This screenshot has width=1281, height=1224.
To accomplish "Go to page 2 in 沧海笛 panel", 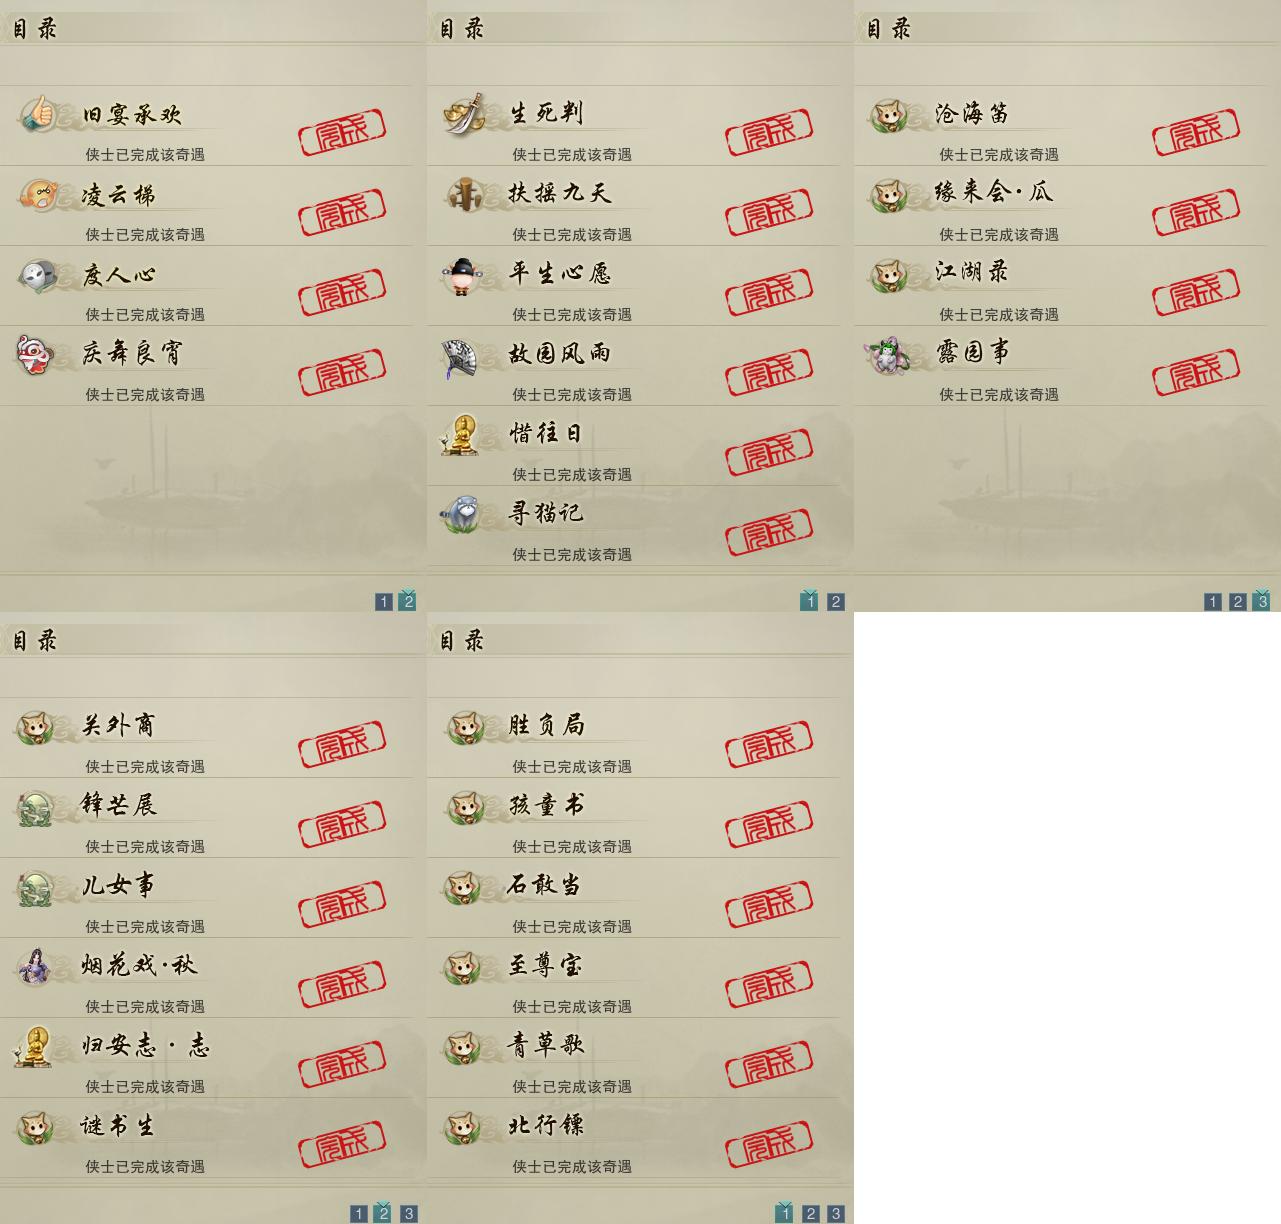I will coord(1238,602).
